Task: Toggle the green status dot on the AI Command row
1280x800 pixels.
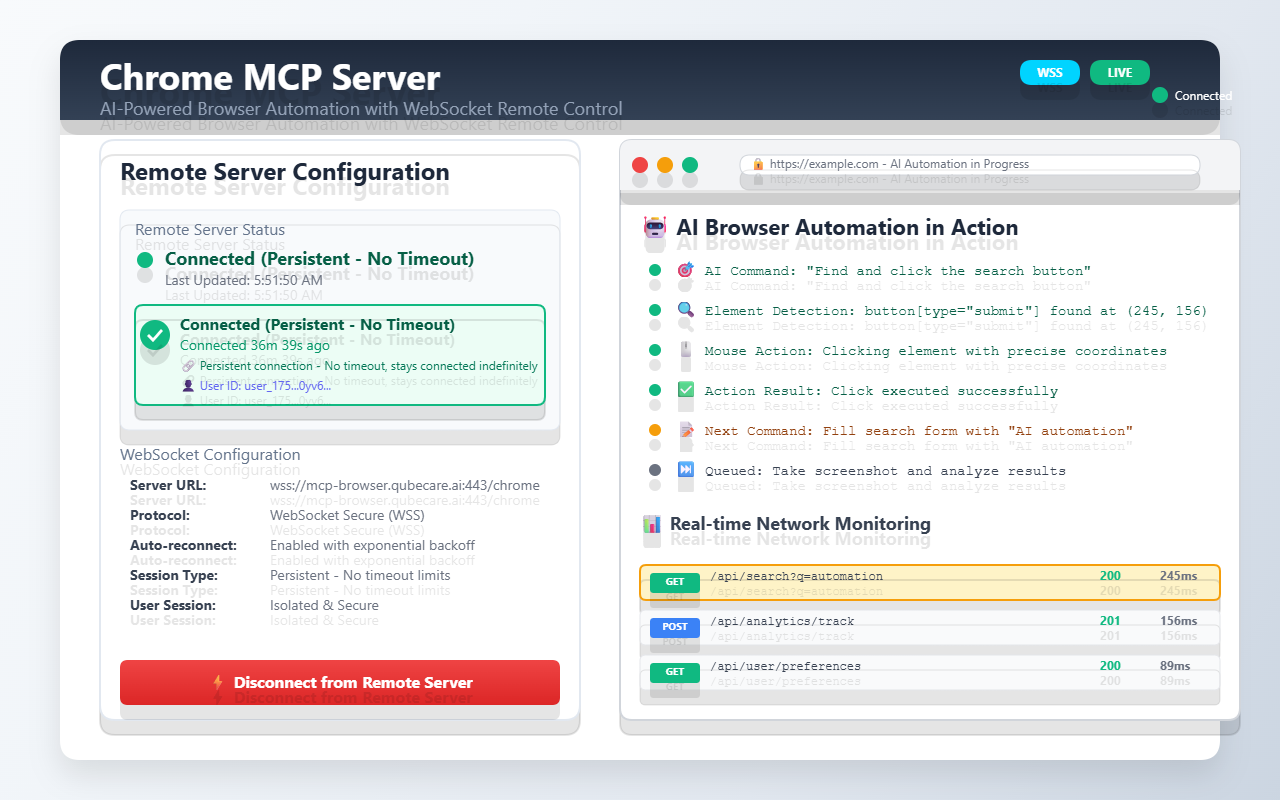Action: coord(655,270)
